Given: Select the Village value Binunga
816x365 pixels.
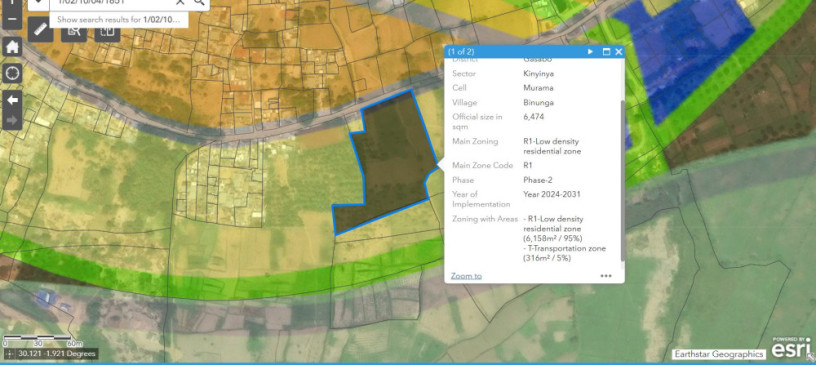Looking at the screenshot, I should click(538, 103).
